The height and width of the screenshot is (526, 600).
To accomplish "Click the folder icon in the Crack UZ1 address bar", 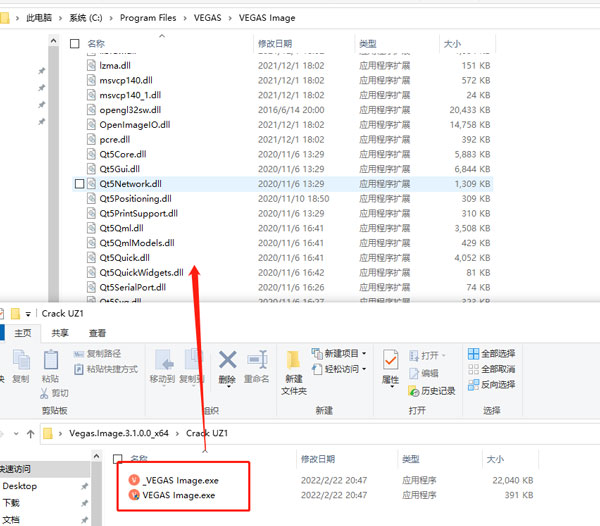I will [x=48, y=433].
